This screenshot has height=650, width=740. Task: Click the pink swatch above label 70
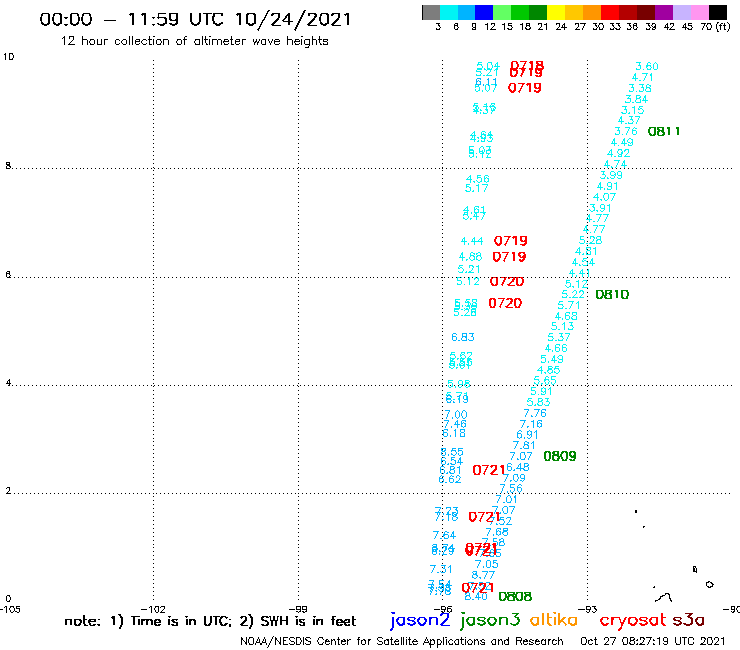700,12
